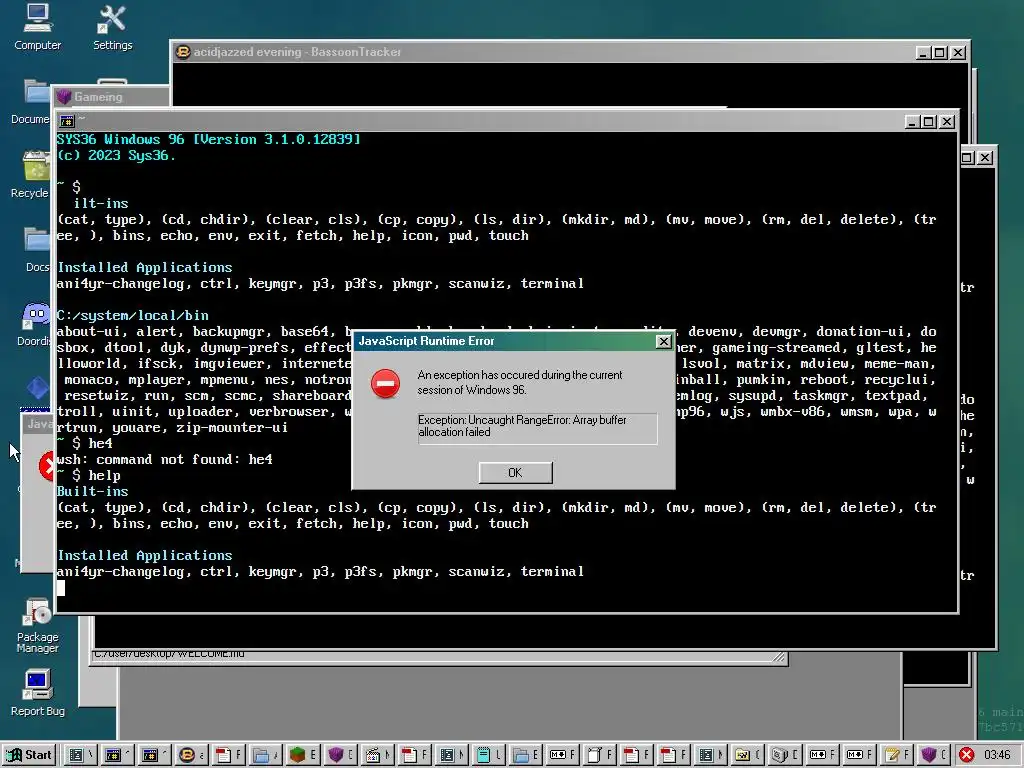Open the Package Manager desktop icon
The height and width of the screenshot is (768, 1024).
click(x=37, y=625)
